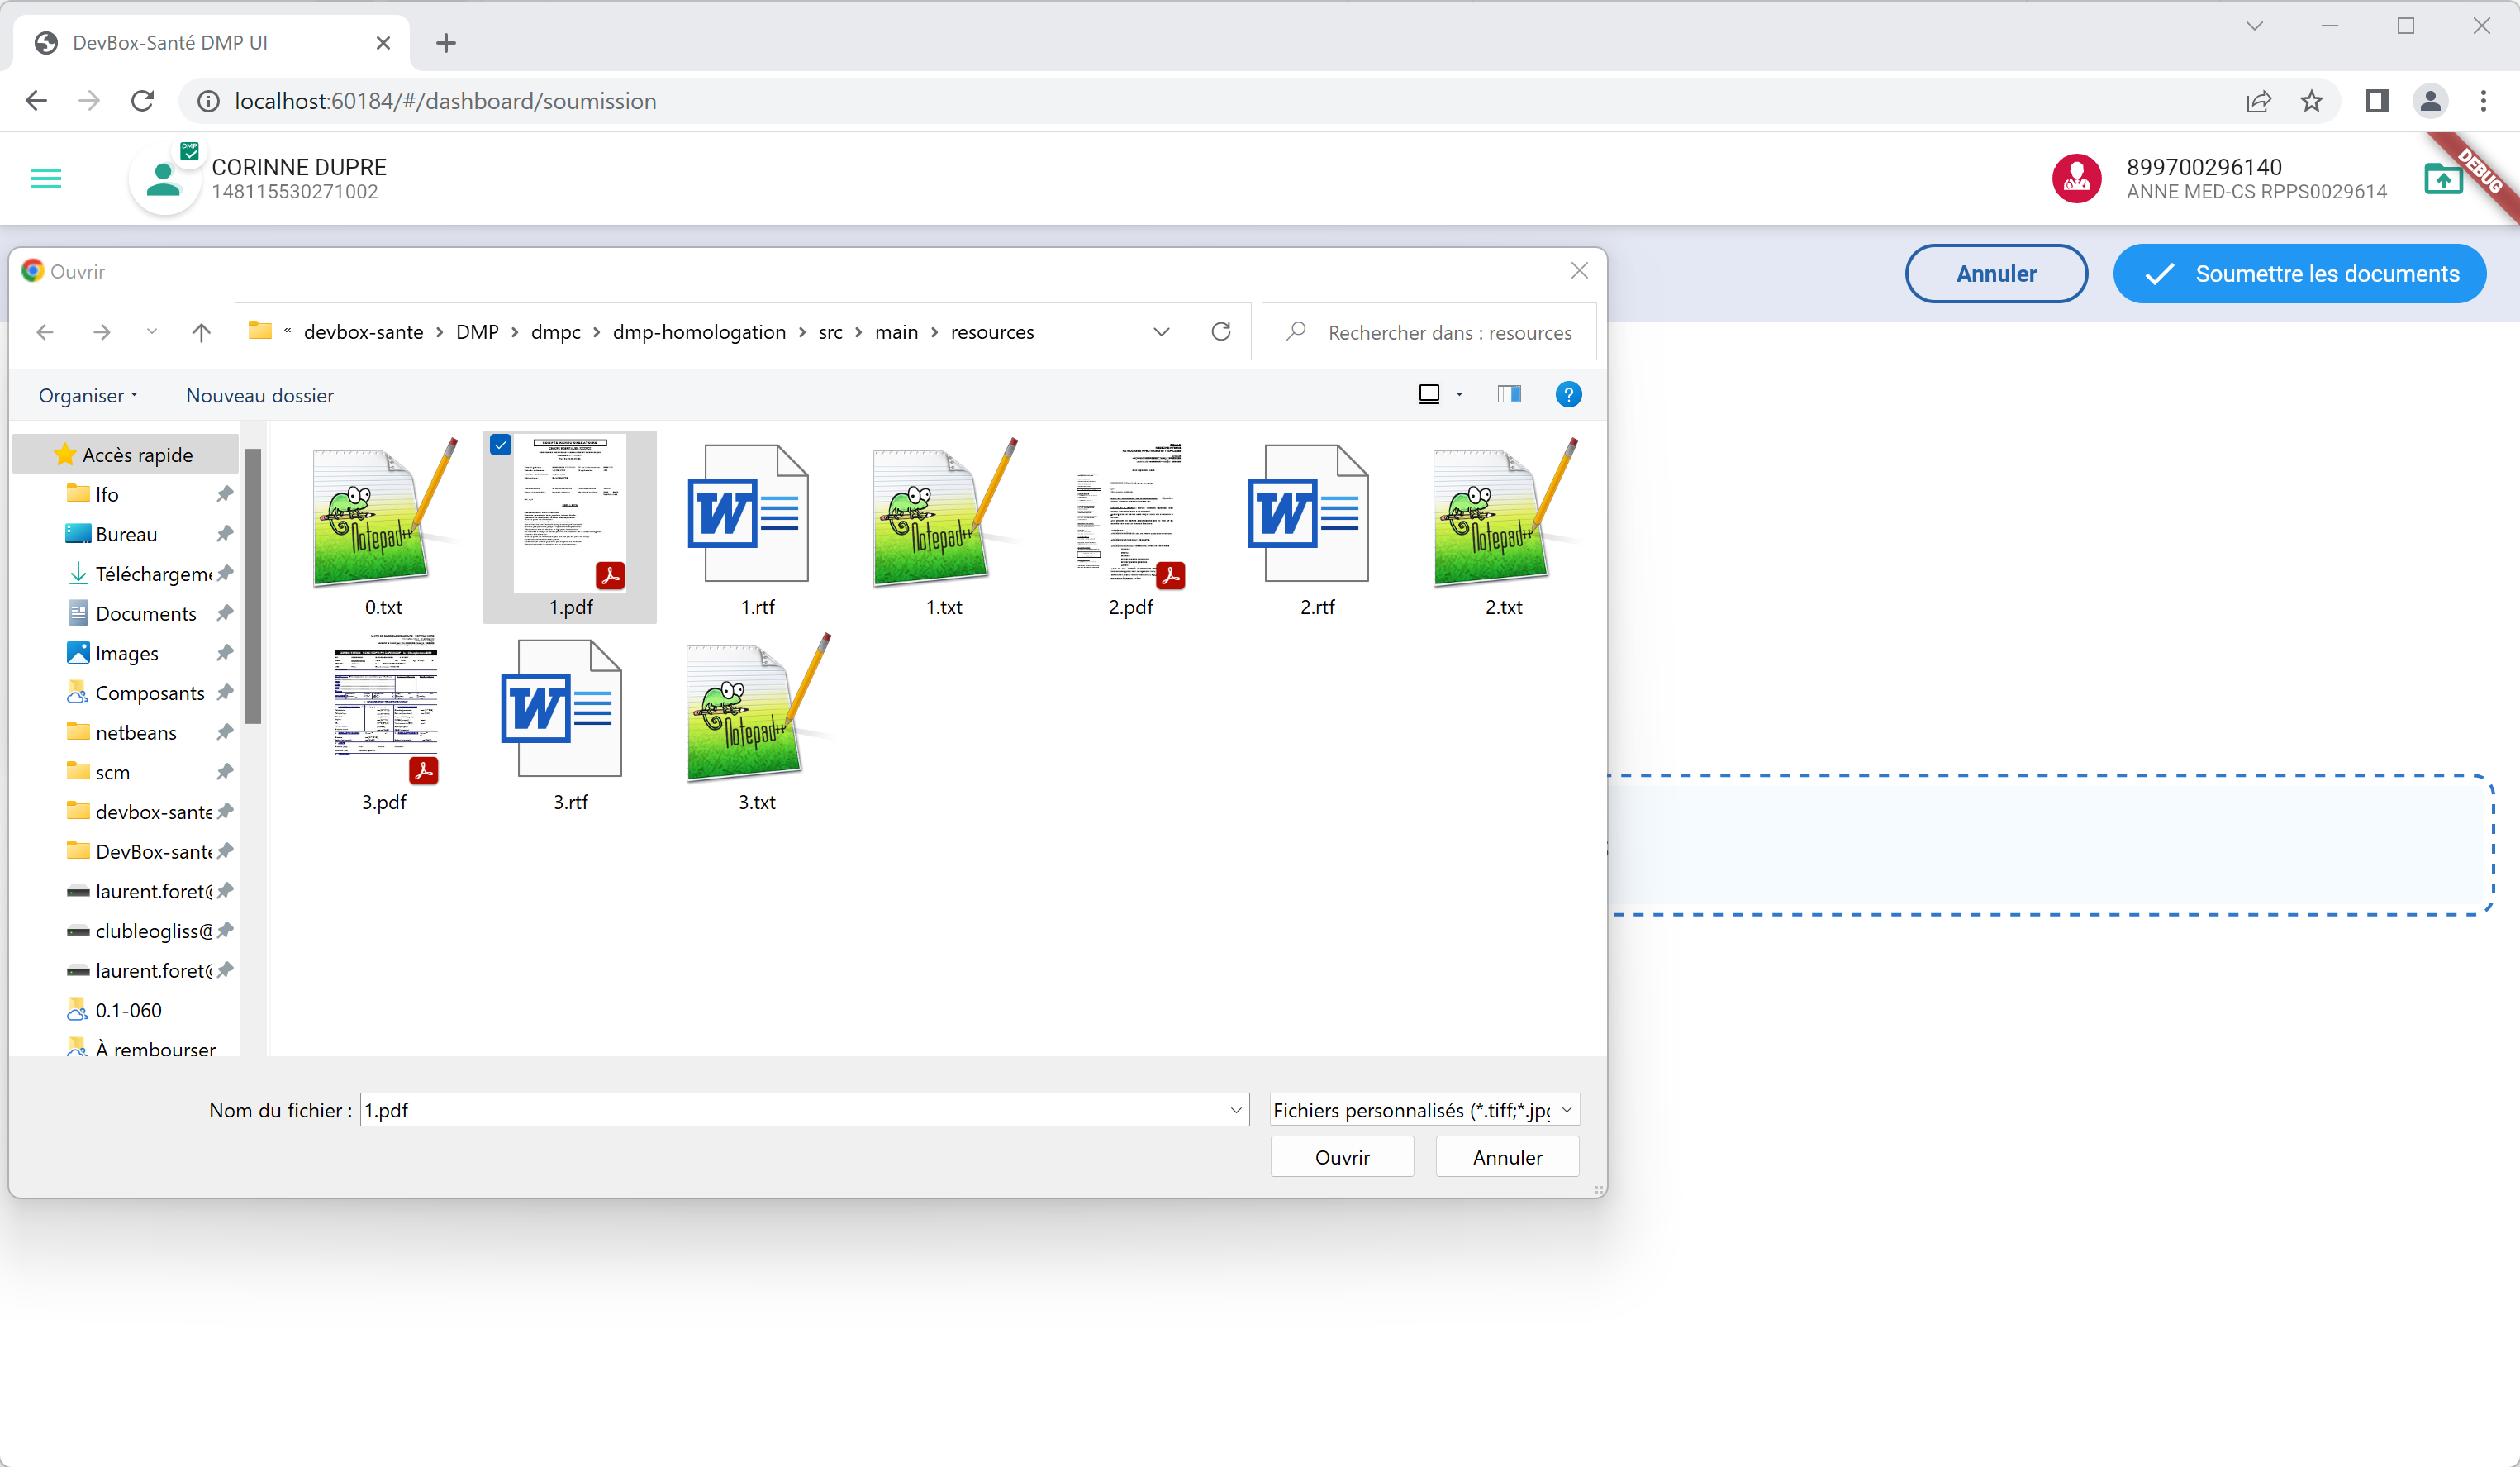Image resolution: width=2520 pixels, height=1467 pixels.
Task: Expand the file name dropdown
Action: click(x=1236, y=1110)
